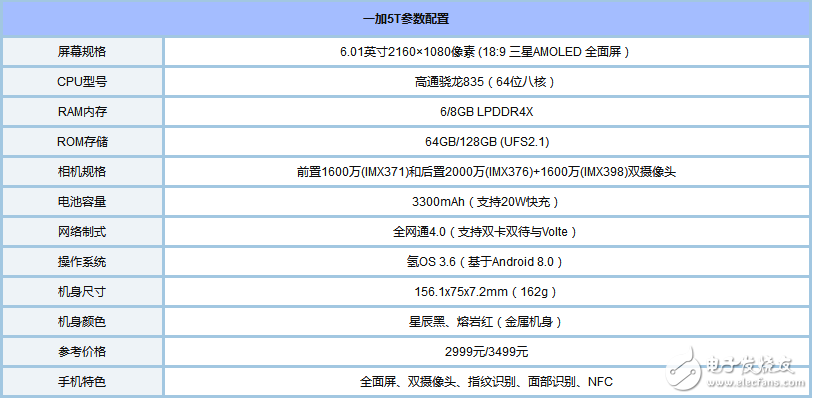The width and height of the screenshot is (813, 399).
Task: Click the RAM内存 label cell
Action: (x=82, y=112)
